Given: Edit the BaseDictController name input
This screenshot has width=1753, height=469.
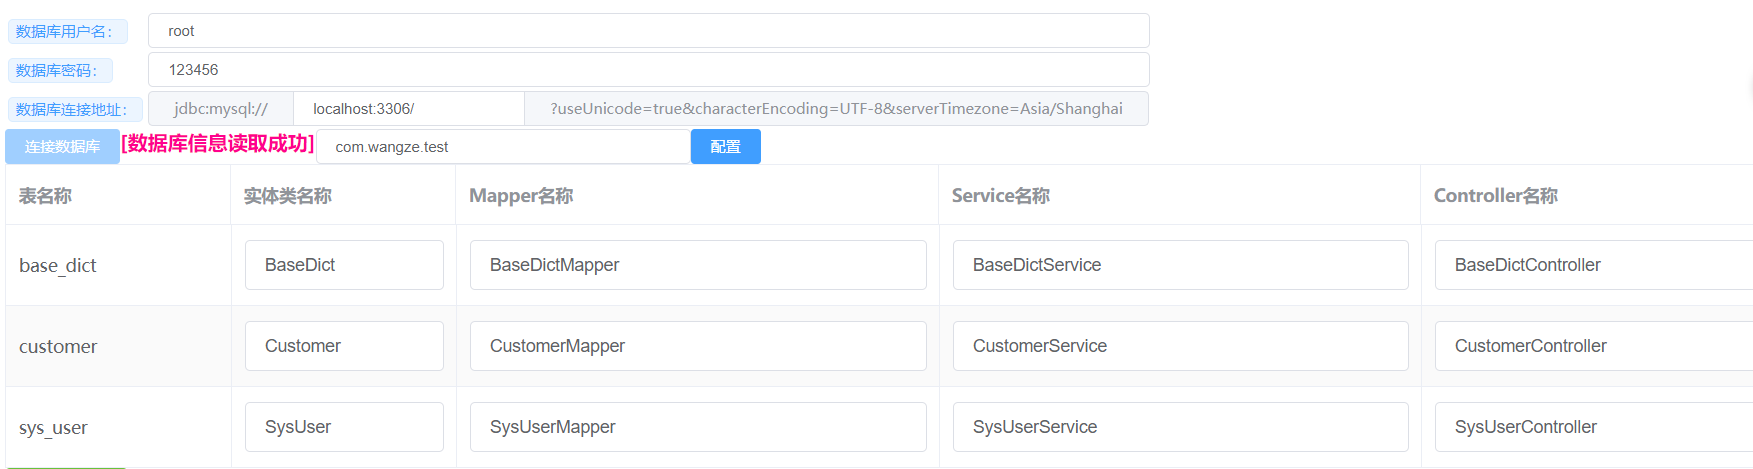Looking at the screenshot, I should coord(1594,265).
